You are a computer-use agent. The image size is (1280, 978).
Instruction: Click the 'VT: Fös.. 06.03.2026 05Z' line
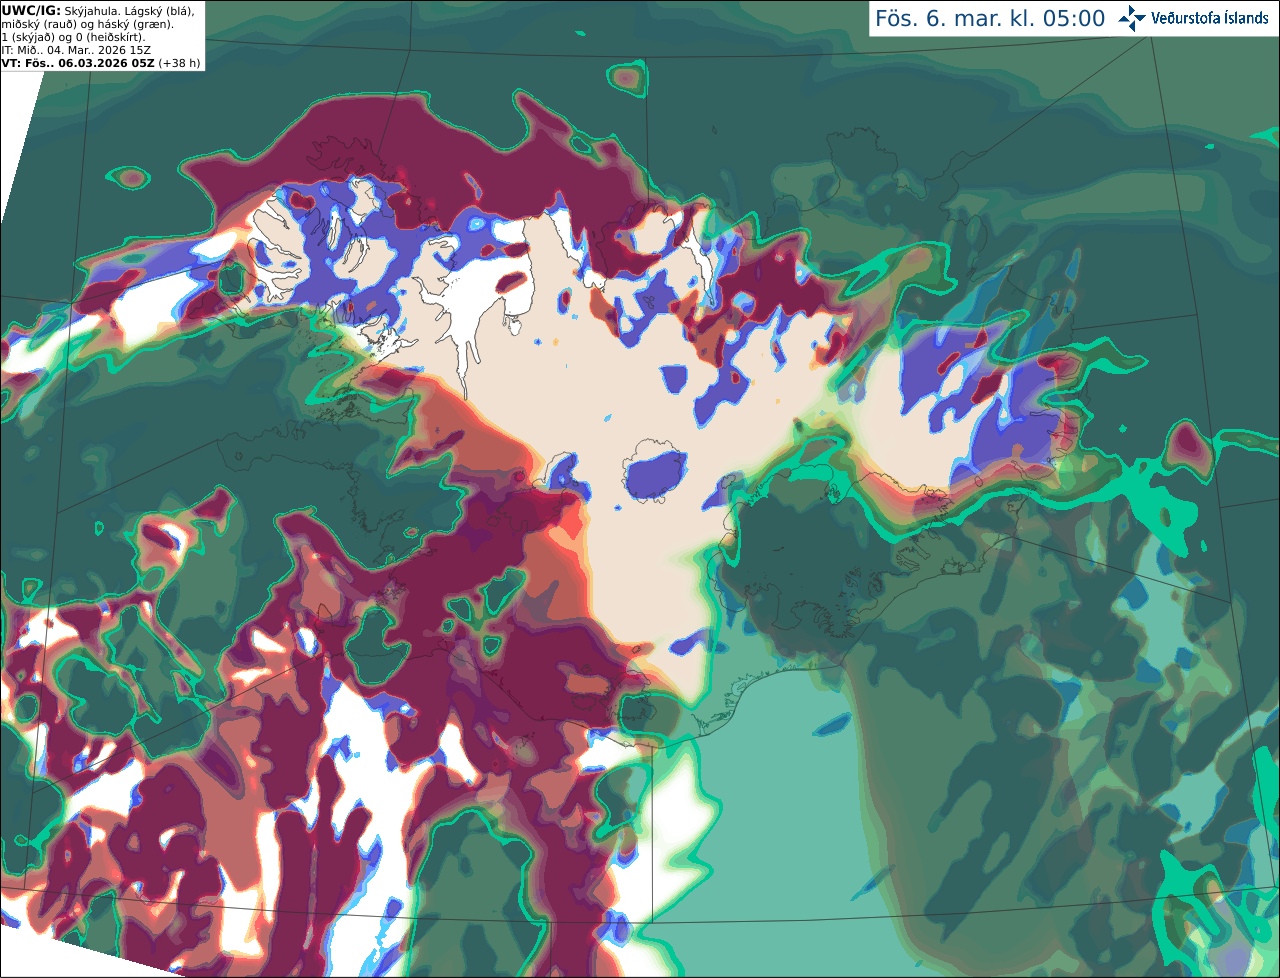(78, 63)
